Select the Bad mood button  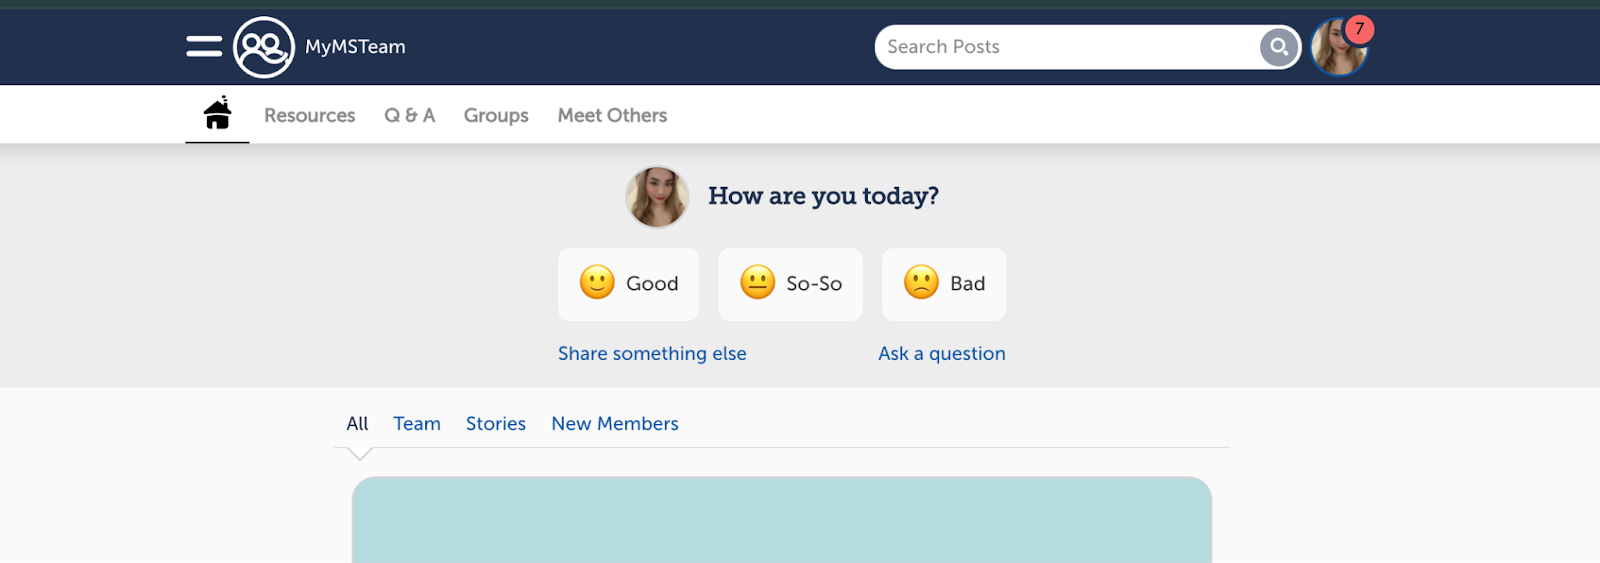pyautogui.click(x=944, y=284)
